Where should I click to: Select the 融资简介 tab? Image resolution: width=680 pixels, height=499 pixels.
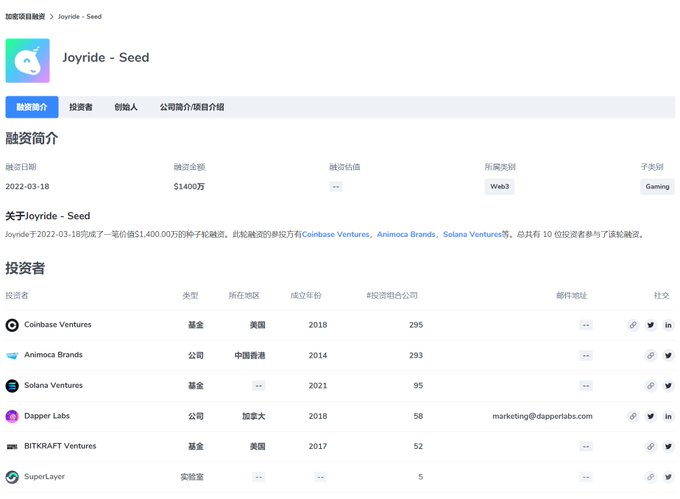click(32, 107)
